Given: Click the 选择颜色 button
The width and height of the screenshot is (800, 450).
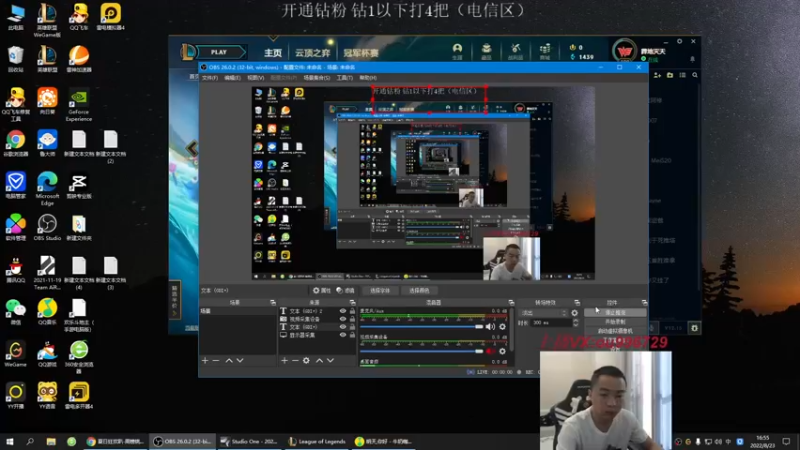Looking at the screenshot, I should [419, 290].
